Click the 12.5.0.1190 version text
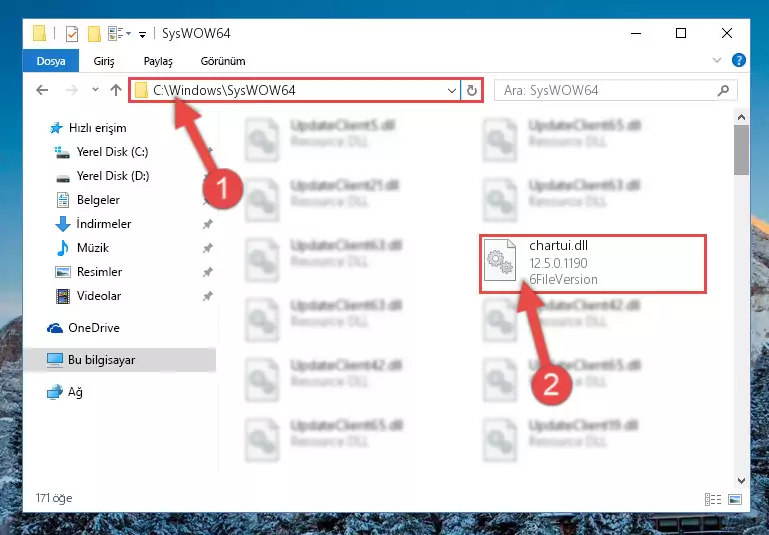Image resolution: width=769 pixels, height=535 pixels. coord(558,263)
